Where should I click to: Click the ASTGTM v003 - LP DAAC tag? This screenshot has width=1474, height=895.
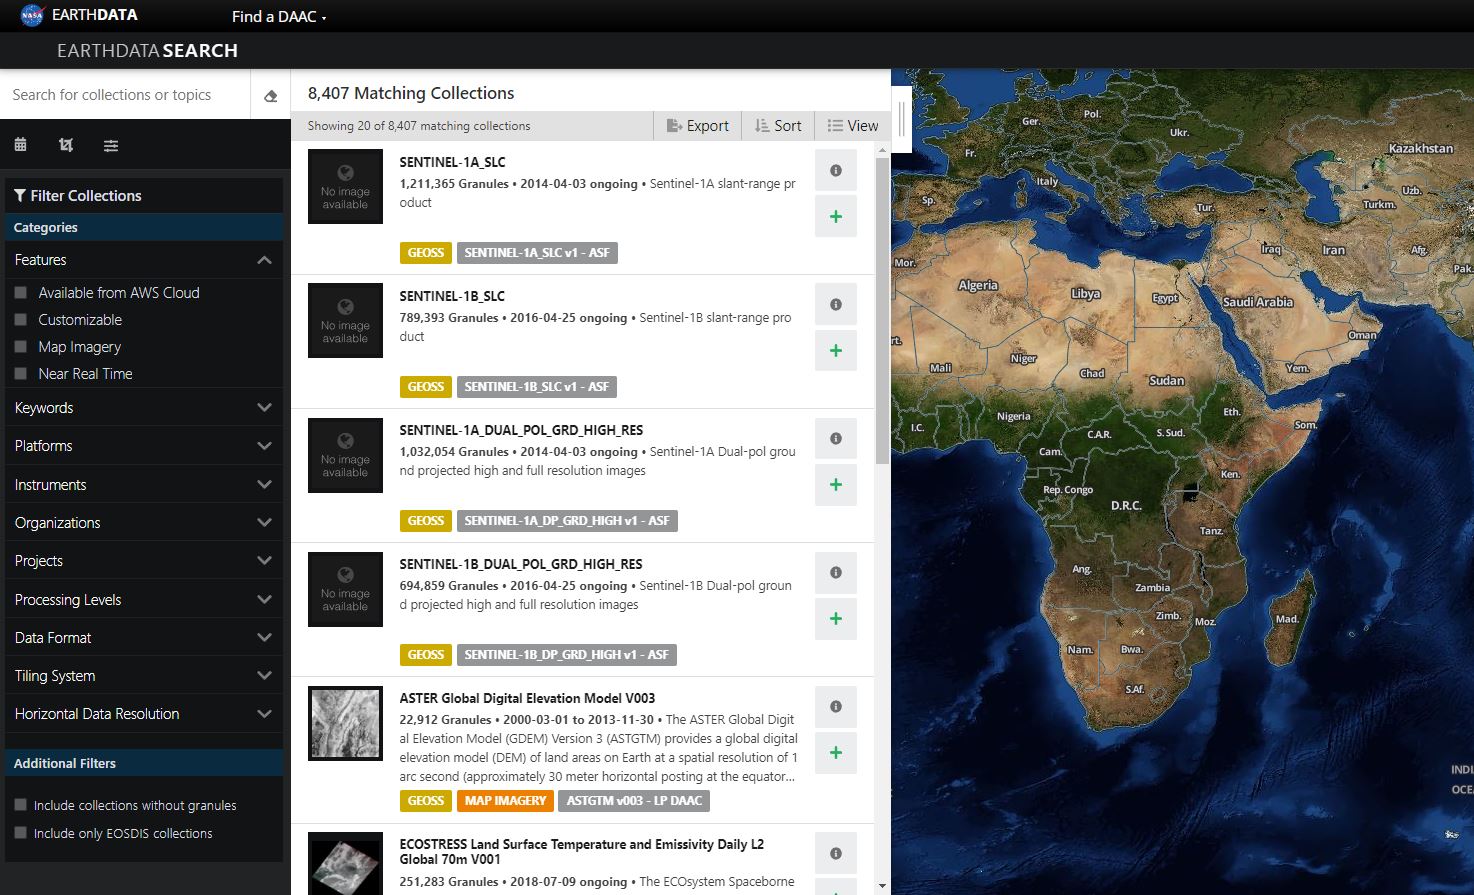click(x=634, y=801)
